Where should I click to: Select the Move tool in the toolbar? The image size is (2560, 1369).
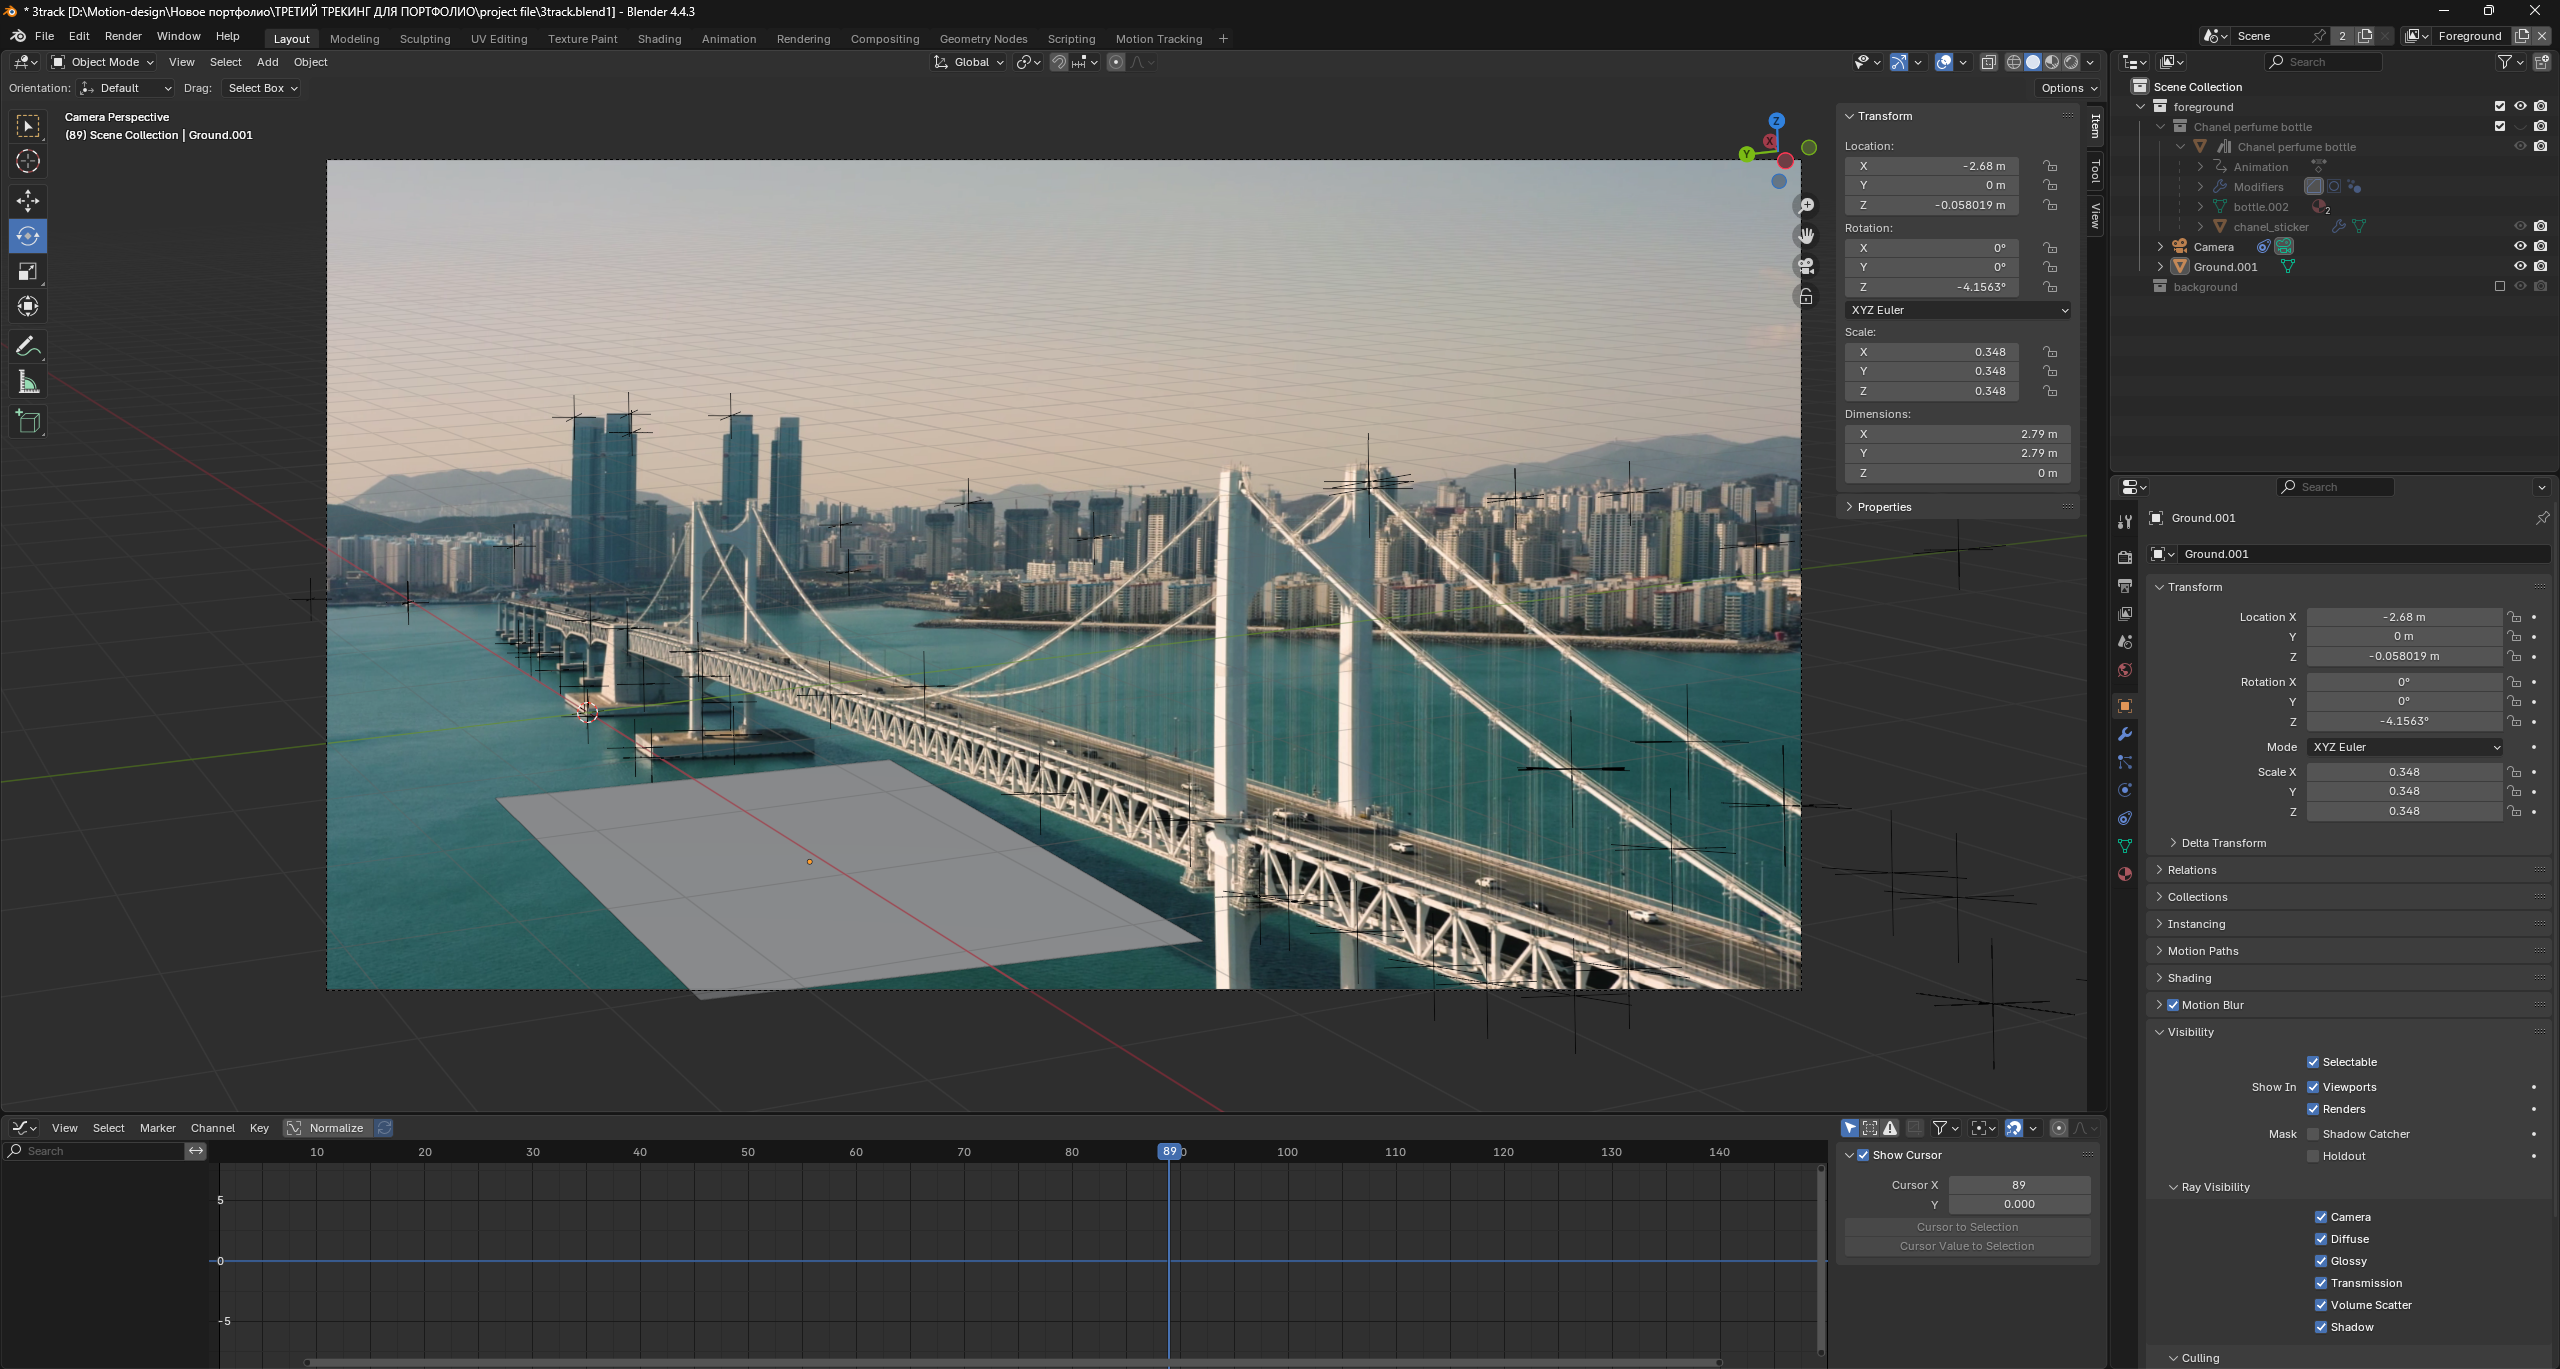pyautogui.click(x=28, y=201)
